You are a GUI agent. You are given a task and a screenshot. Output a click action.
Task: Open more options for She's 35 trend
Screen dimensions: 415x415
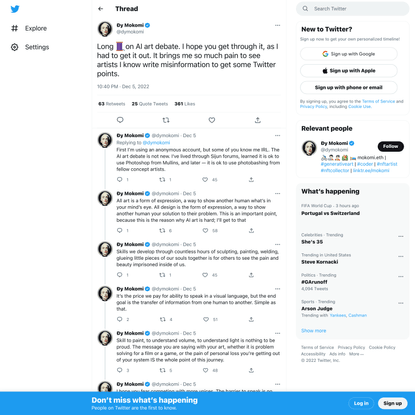tap(401, 236)
